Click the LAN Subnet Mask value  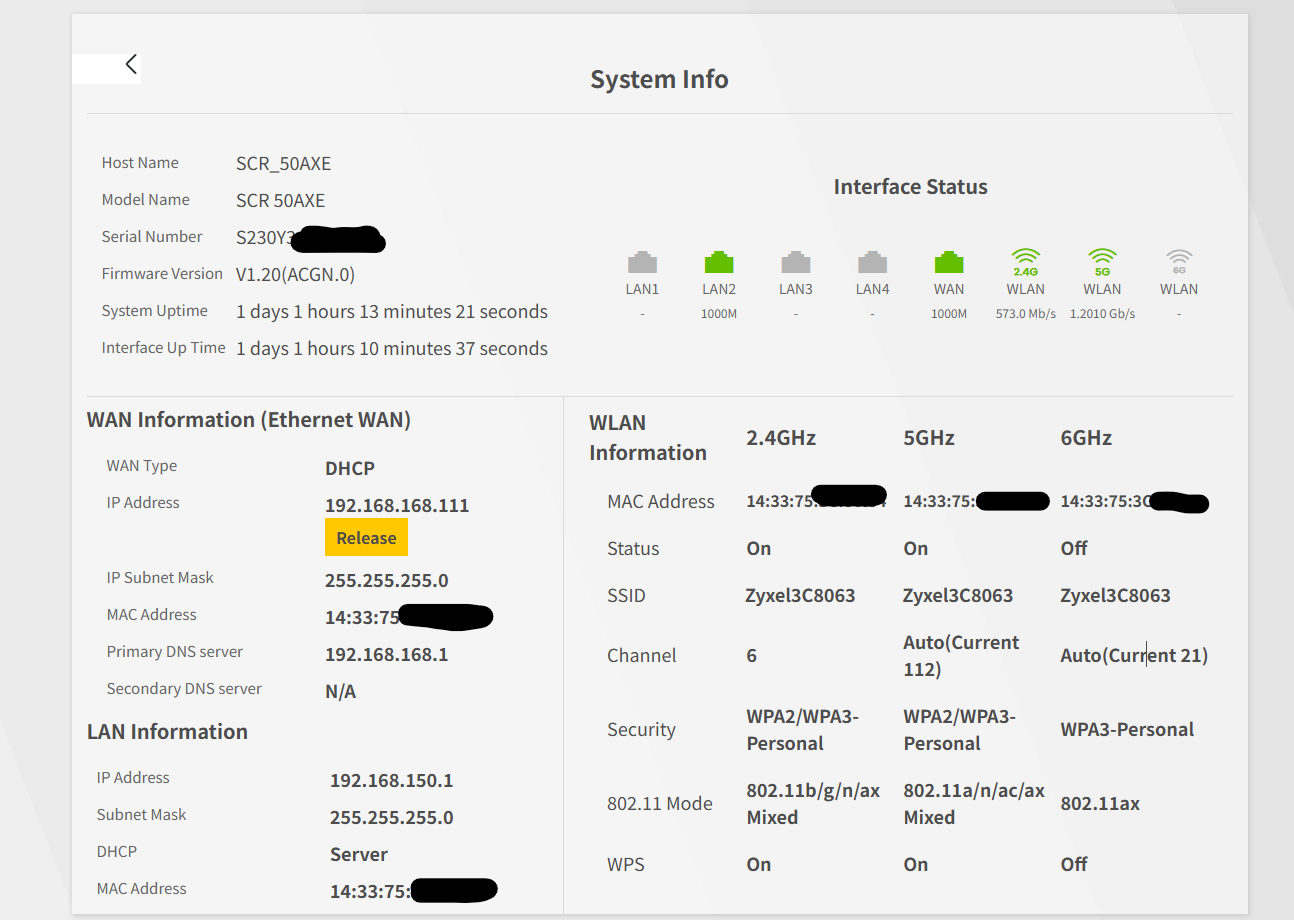pyautogui.click(x=392, y=818)
